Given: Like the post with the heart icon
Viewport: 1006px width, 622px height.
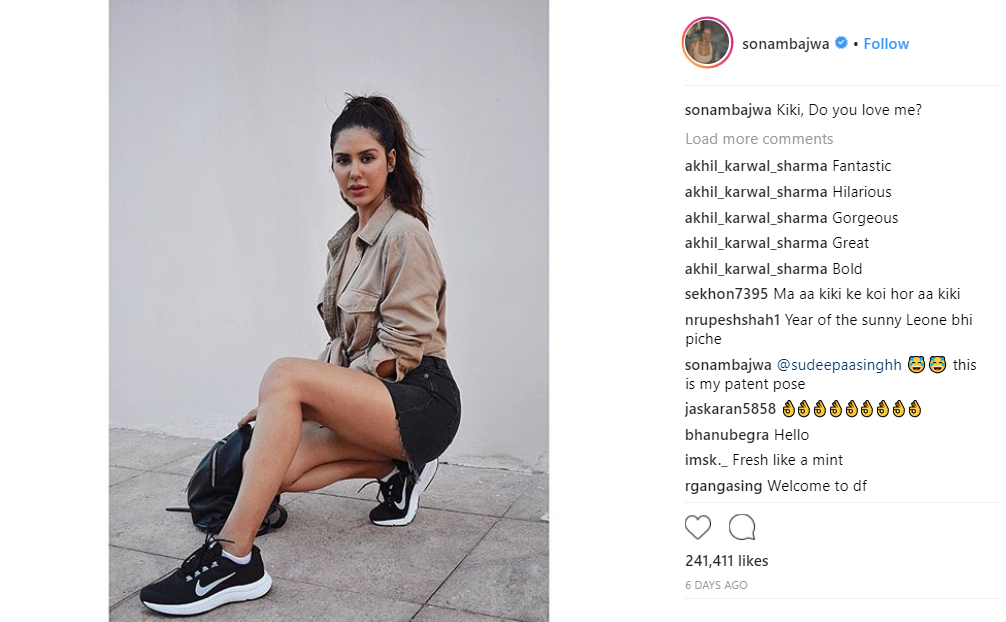Looking at the screenshot, I should pyautogui.click(x=697, y=527).
